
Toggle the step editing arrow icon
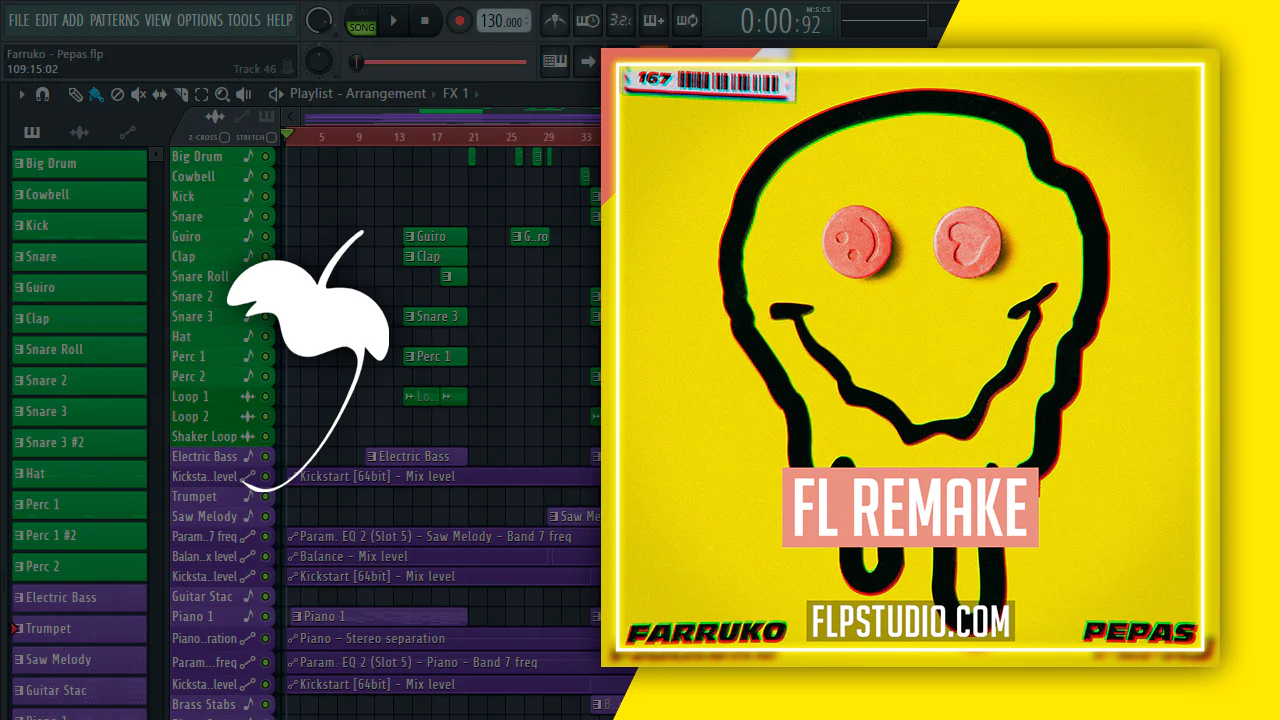pyautogui.click(x=587, y=62)
